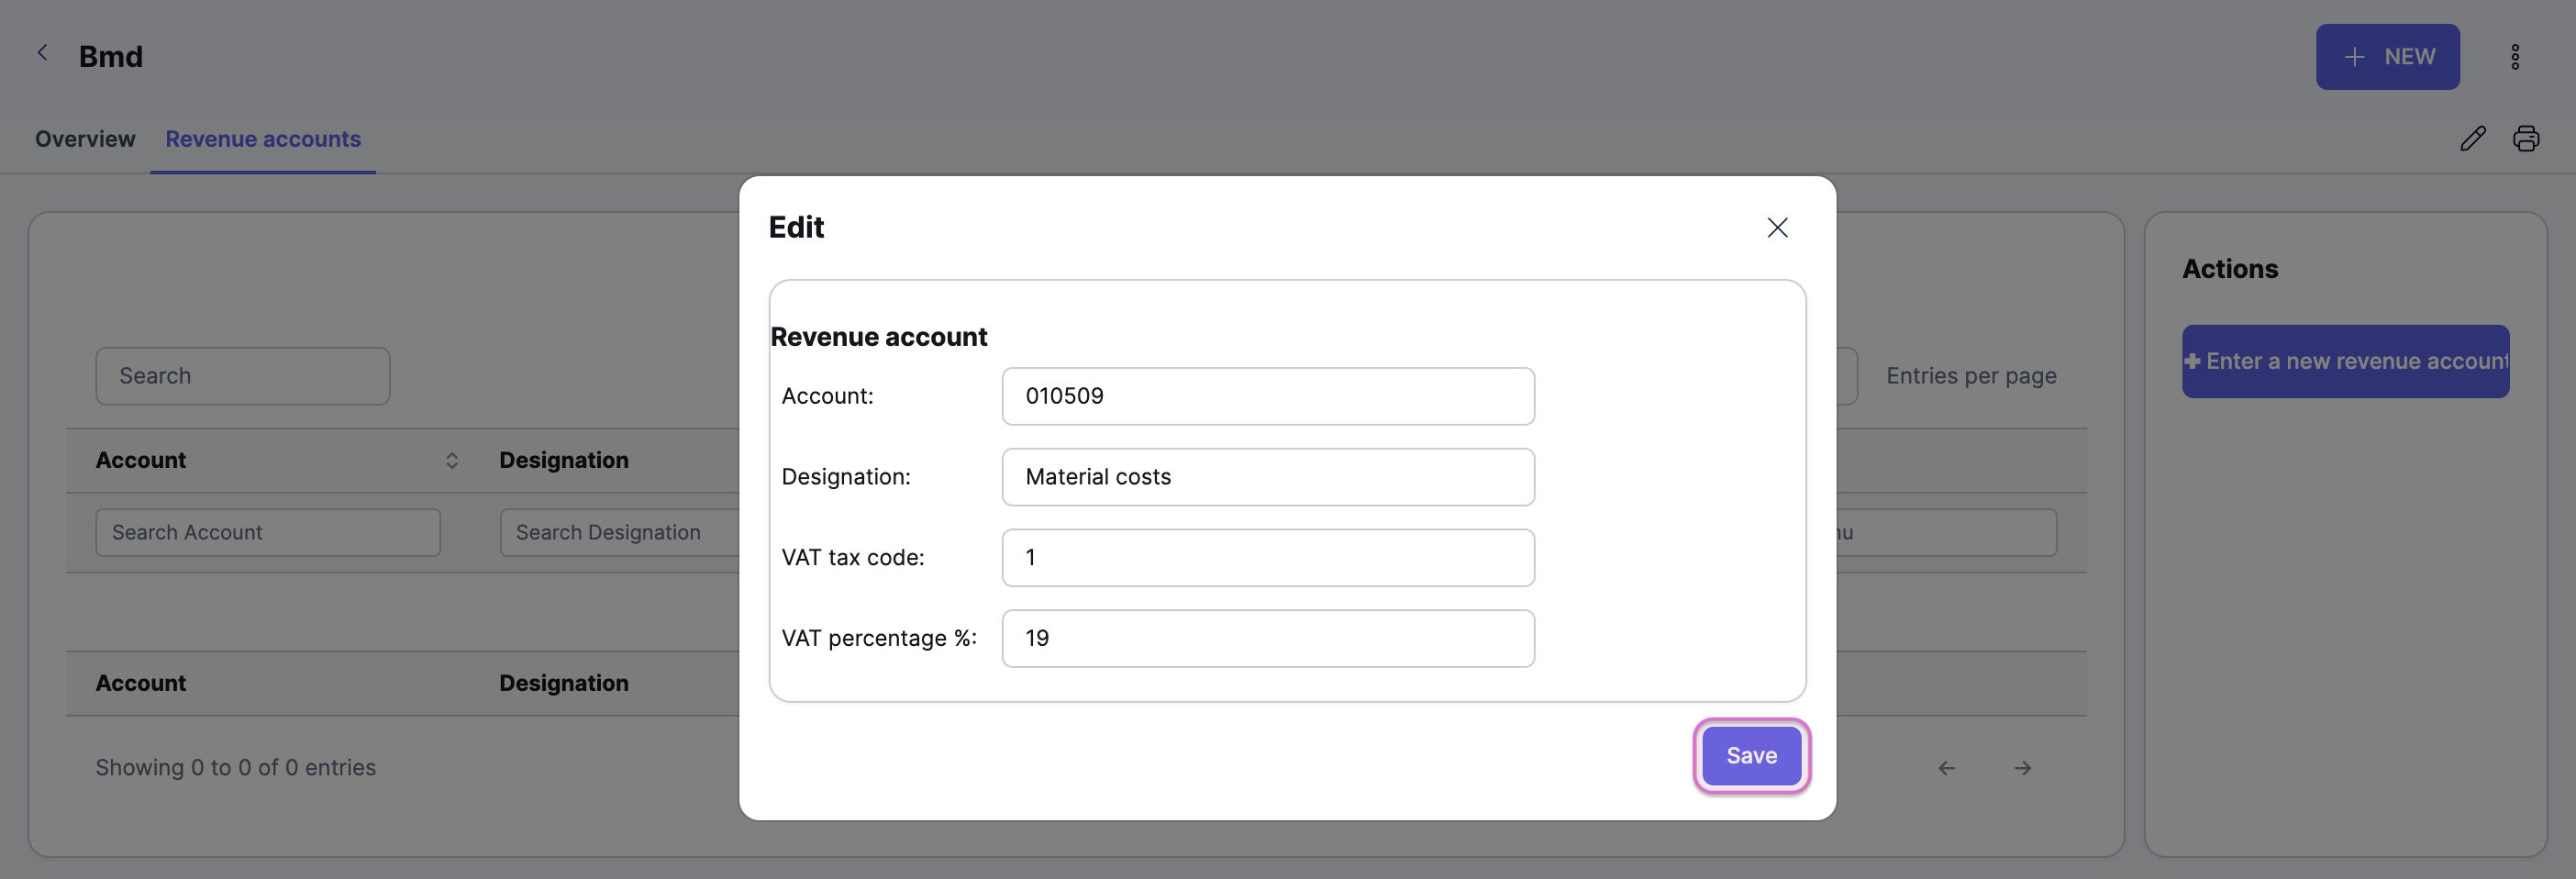
Task: Focus the Account field with 010509
Action: pos(1268,396)
